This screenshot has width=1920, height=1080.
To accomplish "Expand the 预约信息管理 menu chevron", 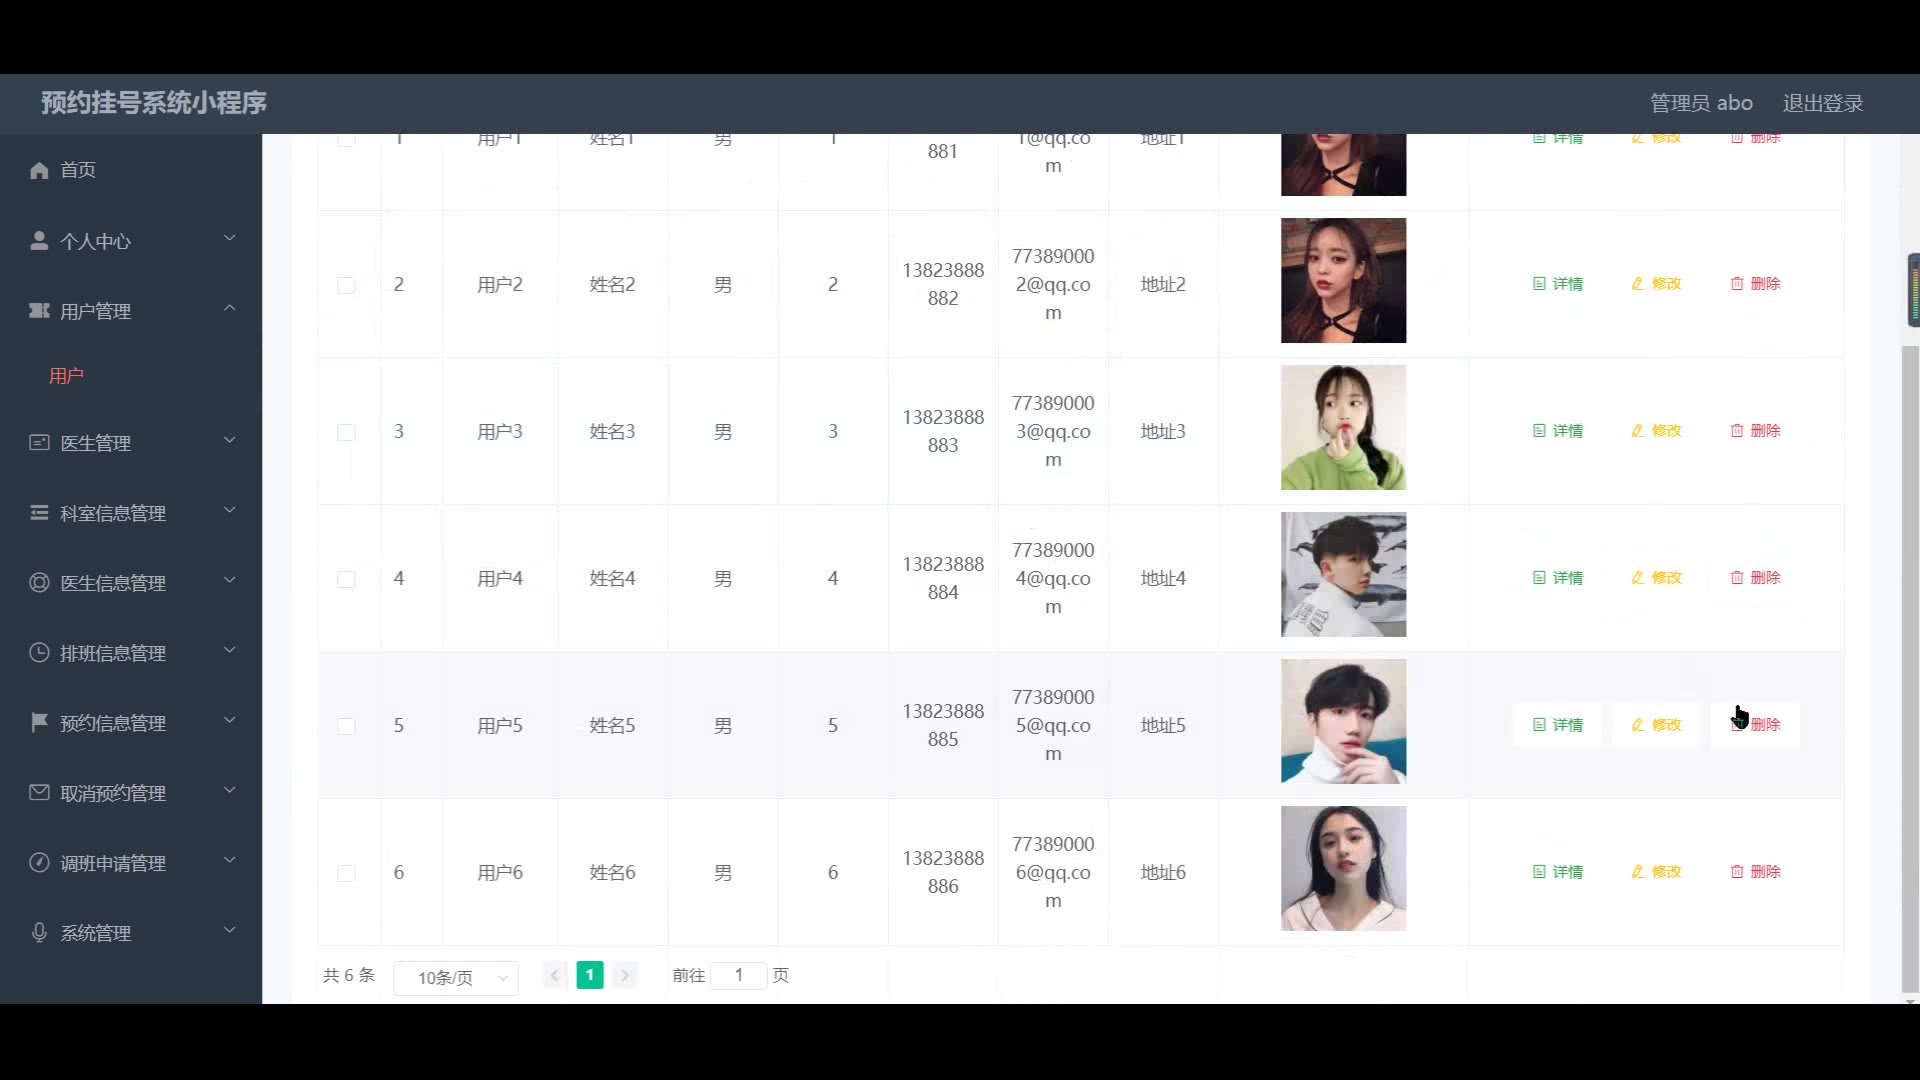I will [x=229, y=720].
